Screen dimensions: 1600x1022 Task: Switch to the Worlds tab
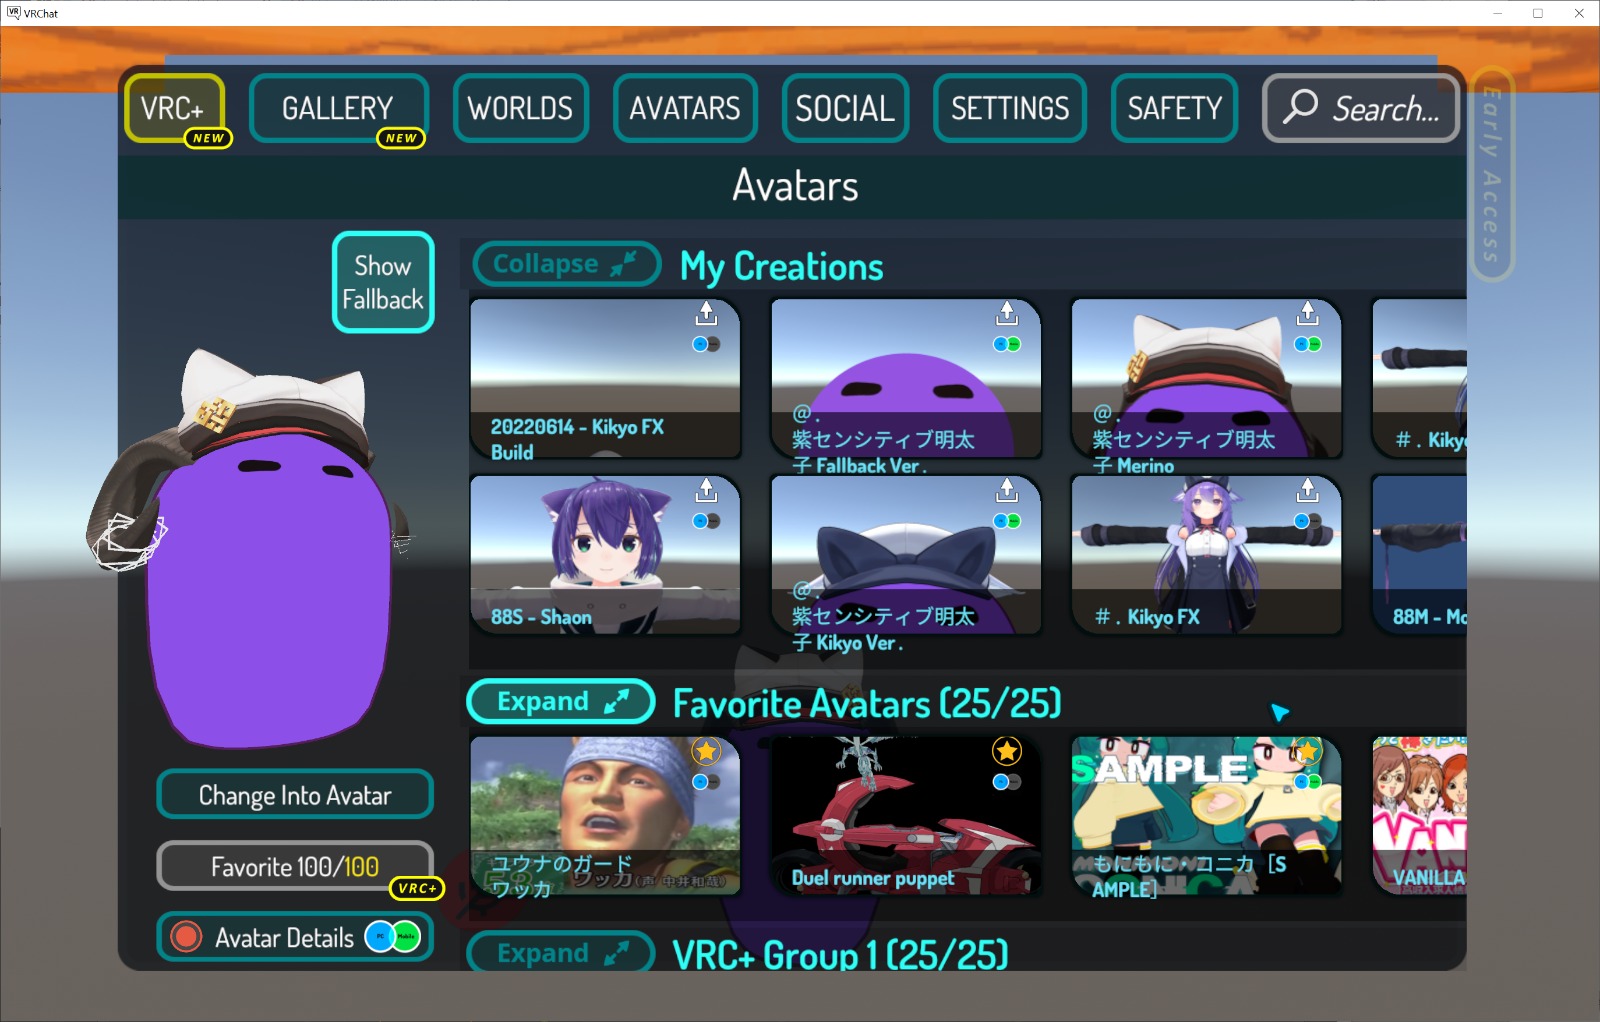click(520, 108)
